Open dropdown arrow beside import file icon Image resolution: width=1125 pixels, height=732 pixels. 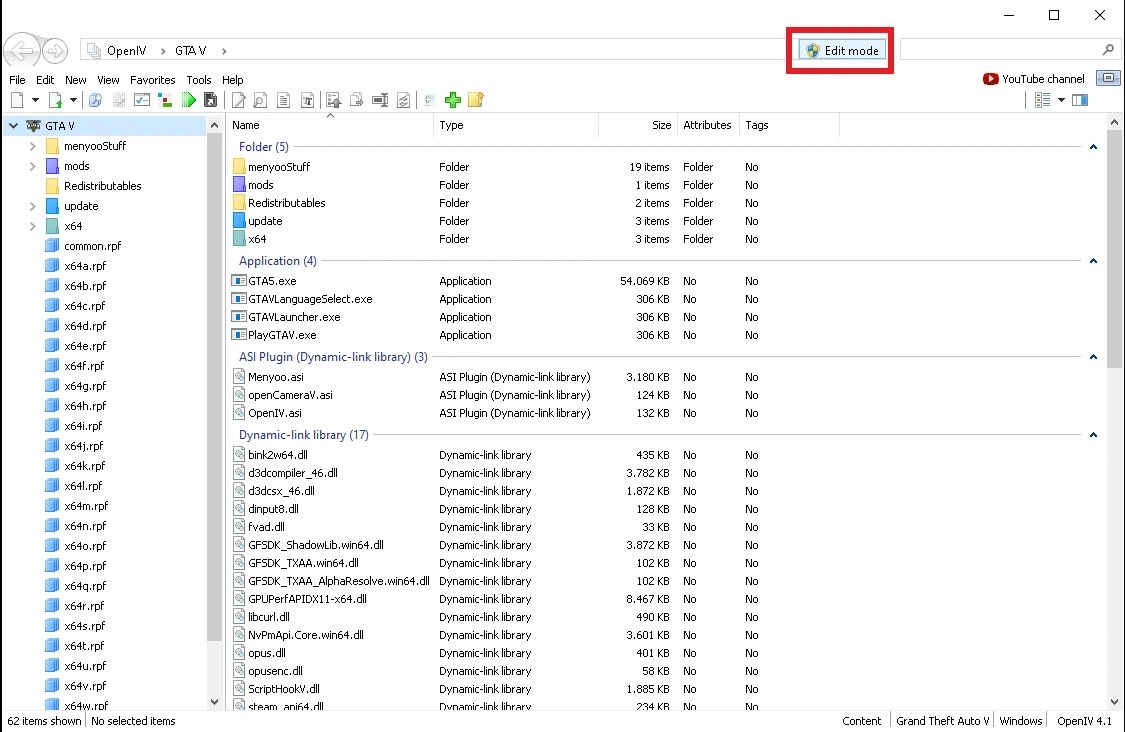tap(73, 100)
